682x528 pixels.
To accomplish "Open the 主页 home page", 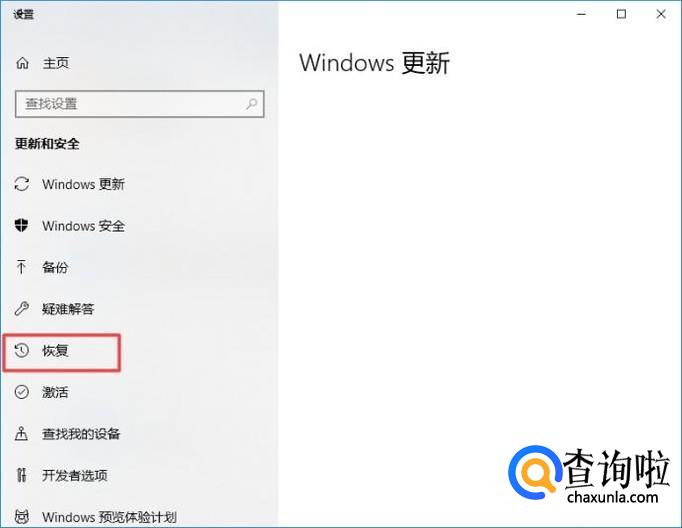I will 56,63.
